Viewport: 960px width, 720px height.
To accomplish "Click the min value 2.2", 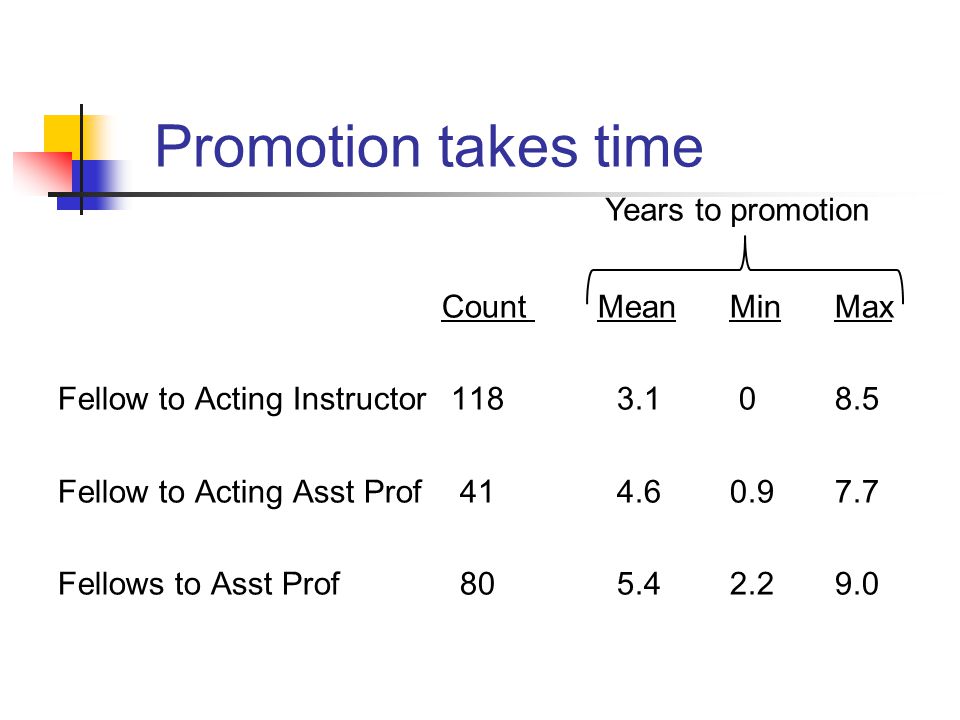I will click(751, 584).
